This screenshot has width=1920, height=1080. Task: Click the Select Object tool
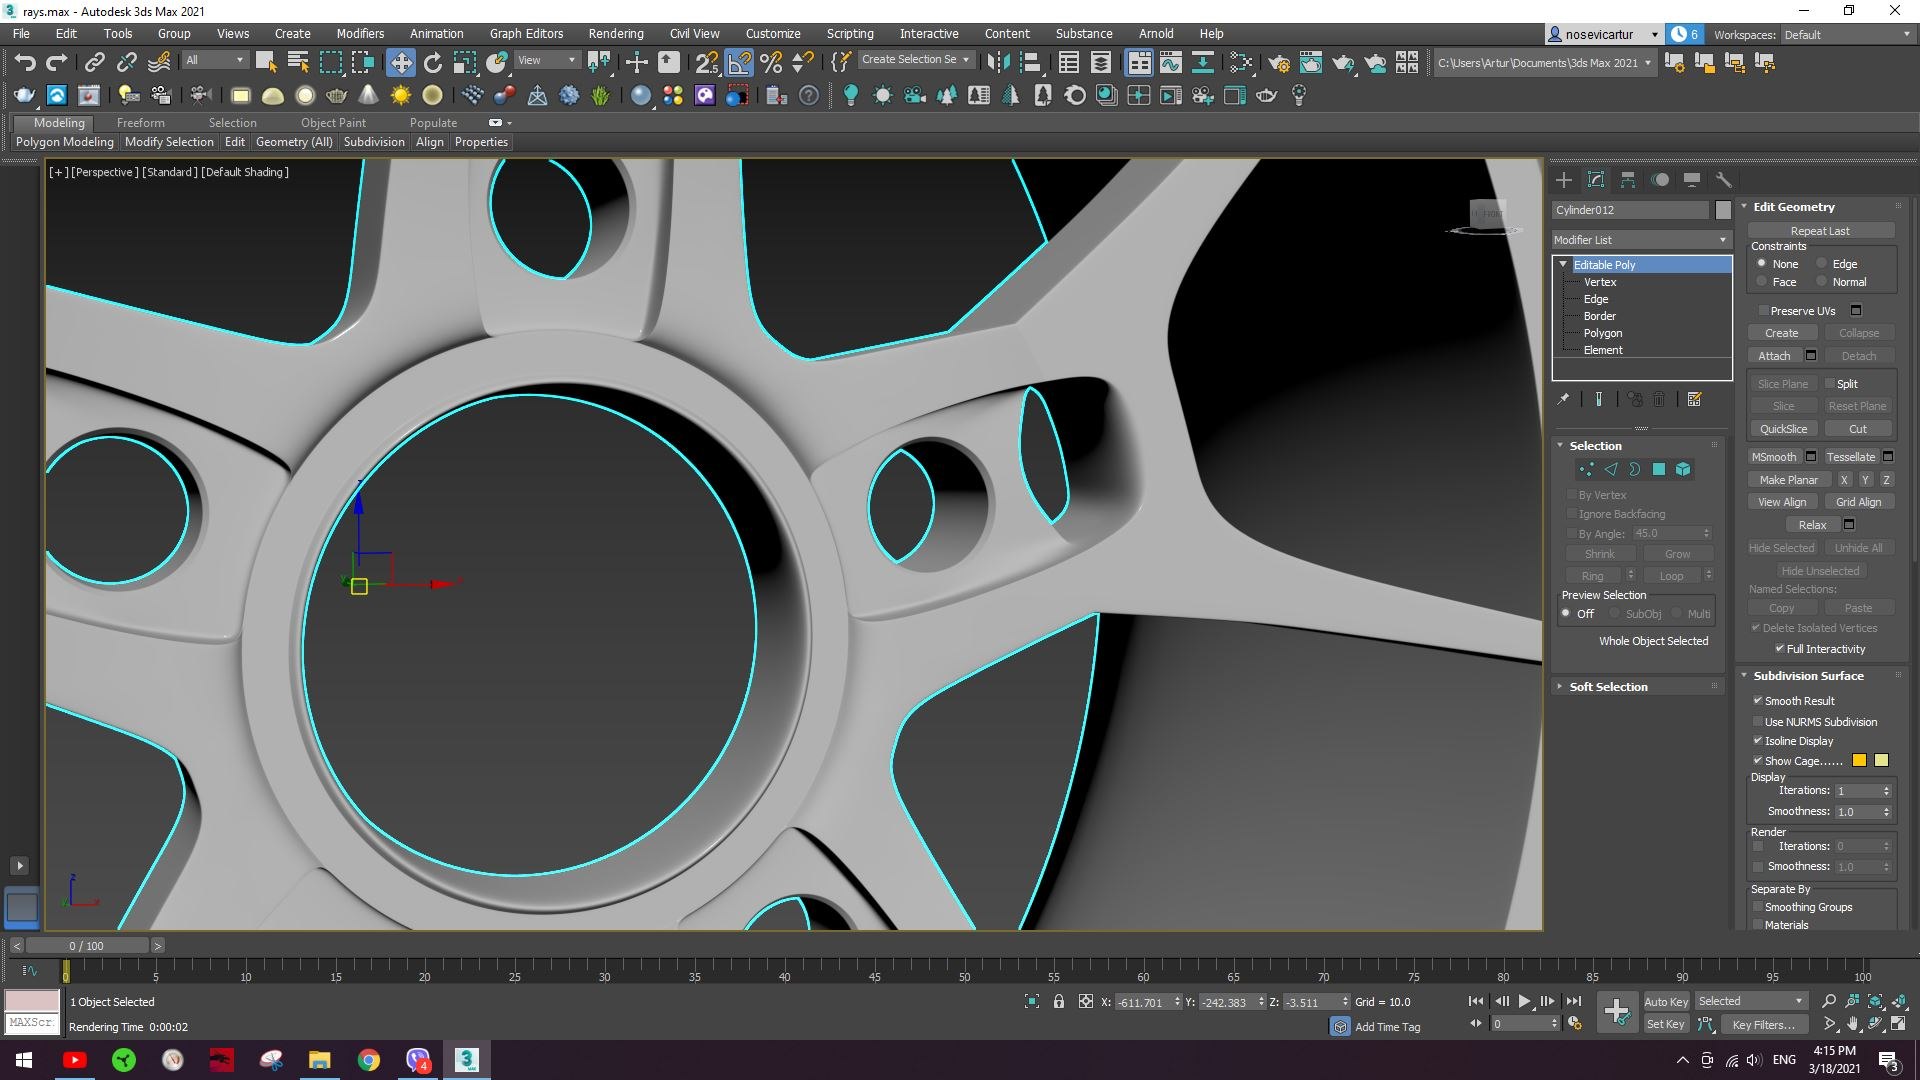[x=266, y=62]
